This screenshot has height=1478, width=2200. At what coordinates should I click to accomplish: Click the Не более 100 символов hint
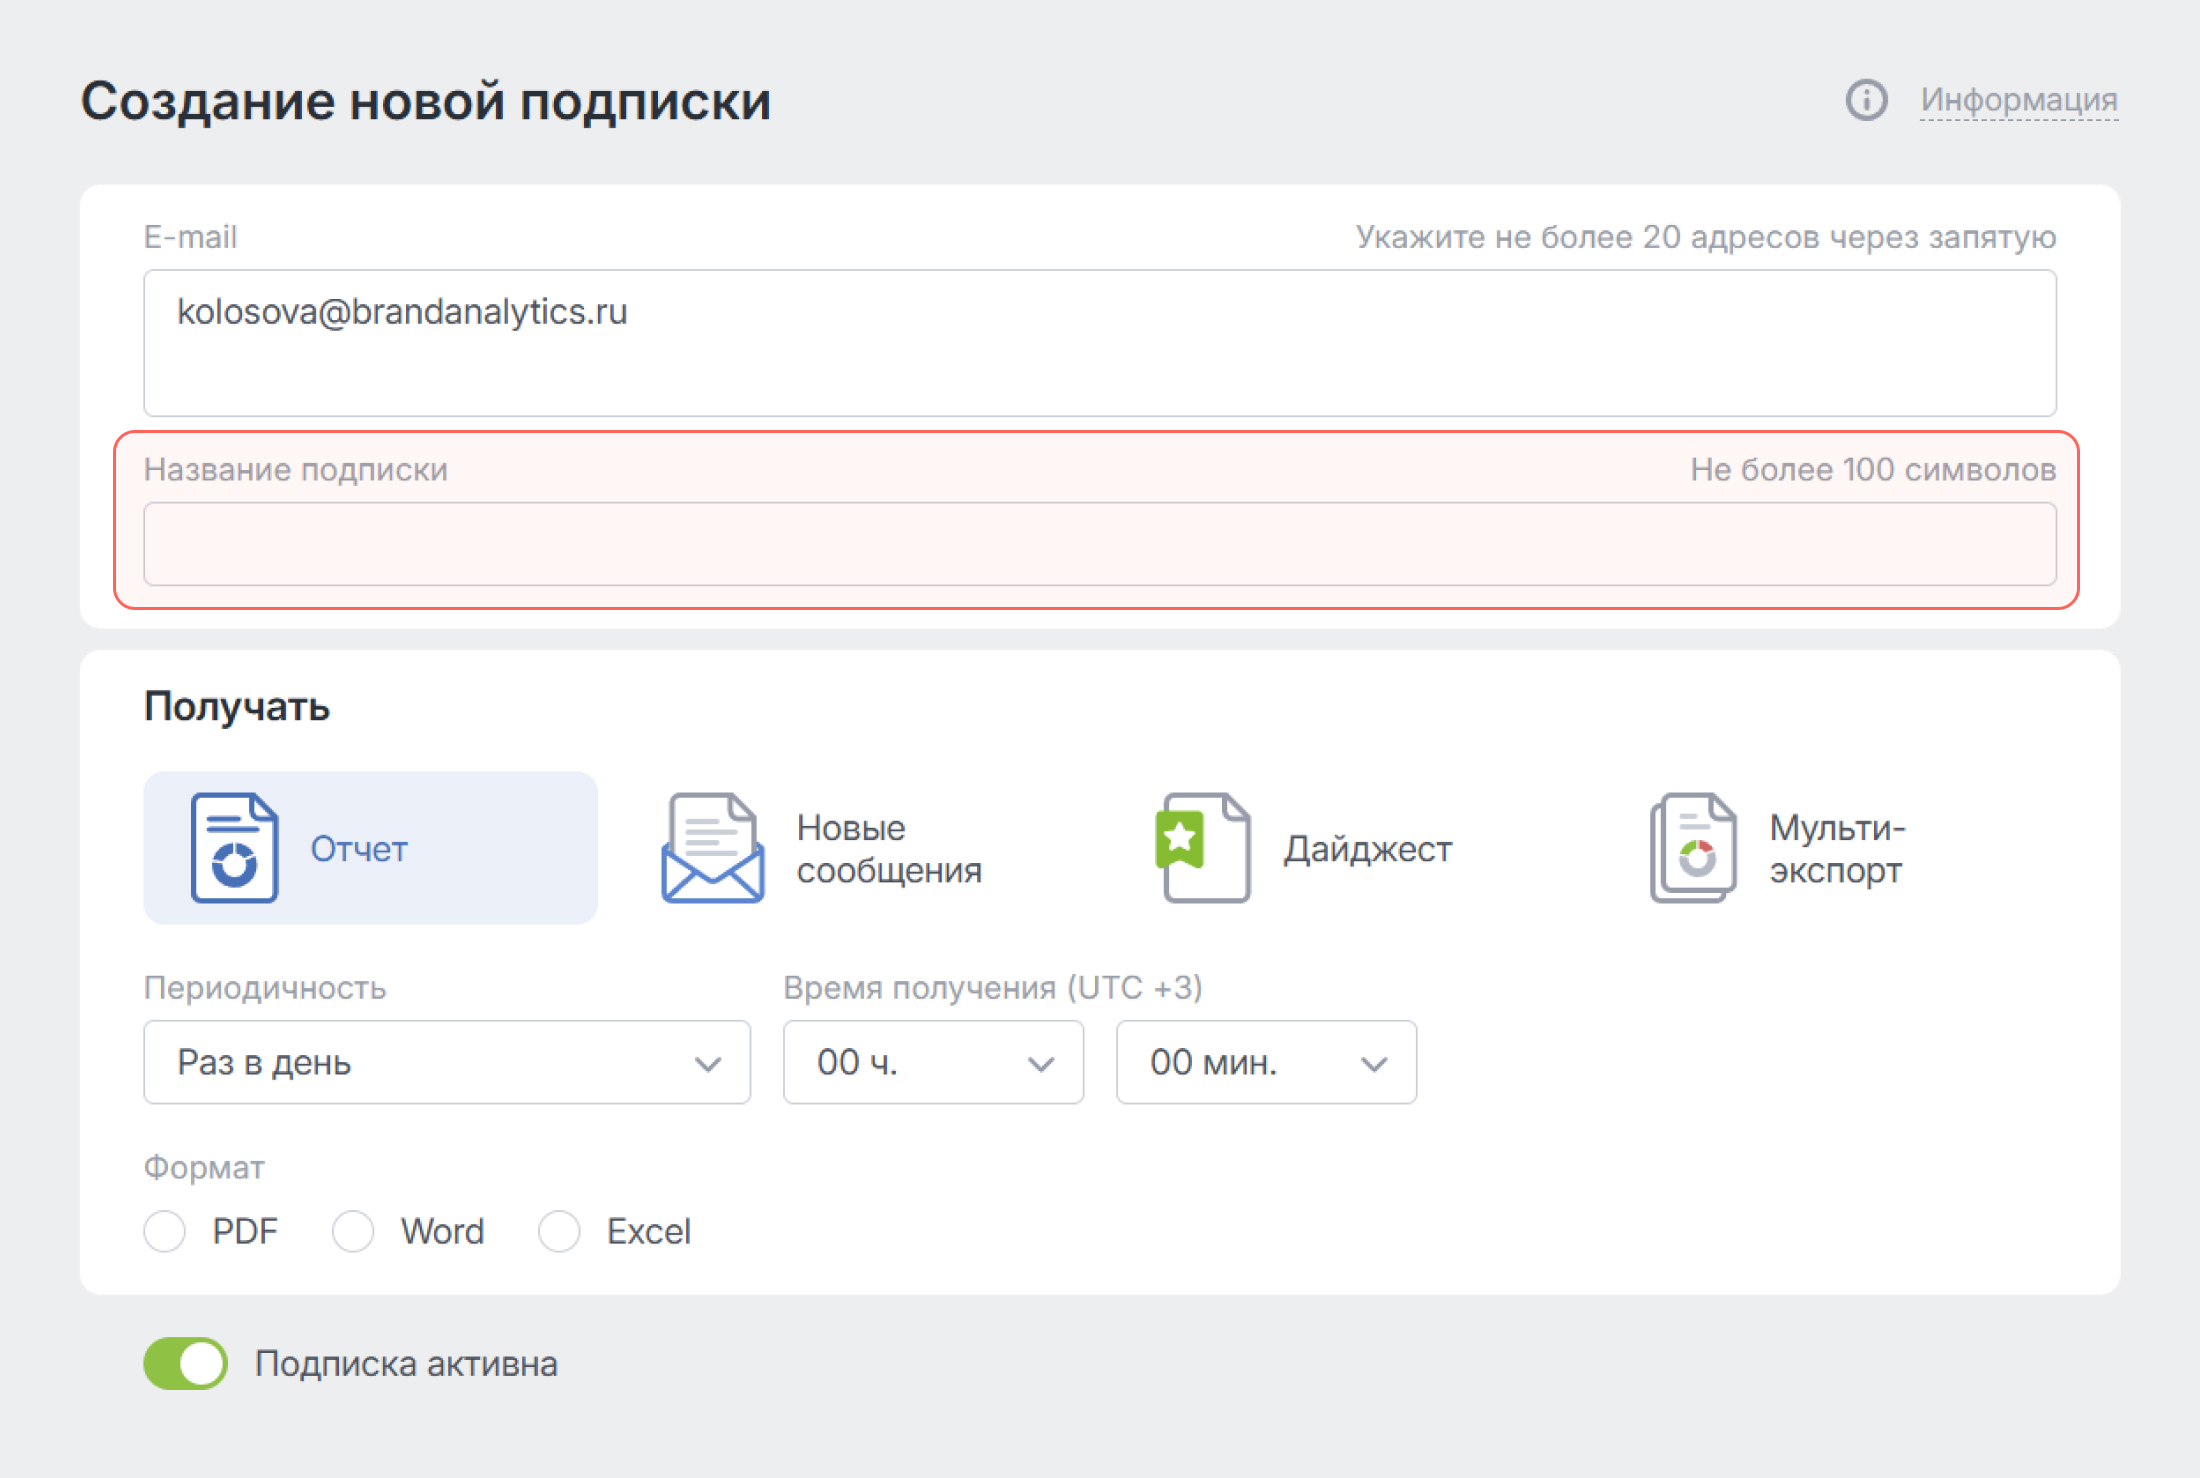1873,470
